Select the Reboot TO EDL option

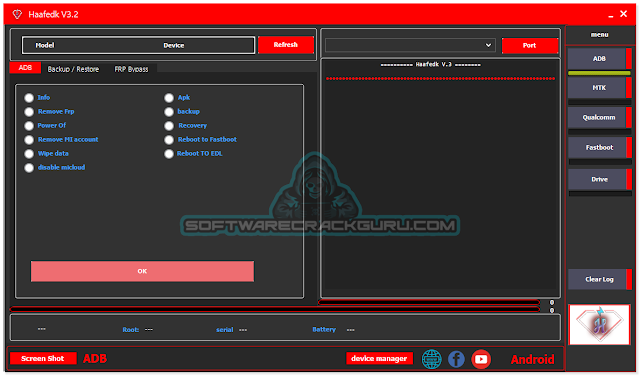(169, 154)
